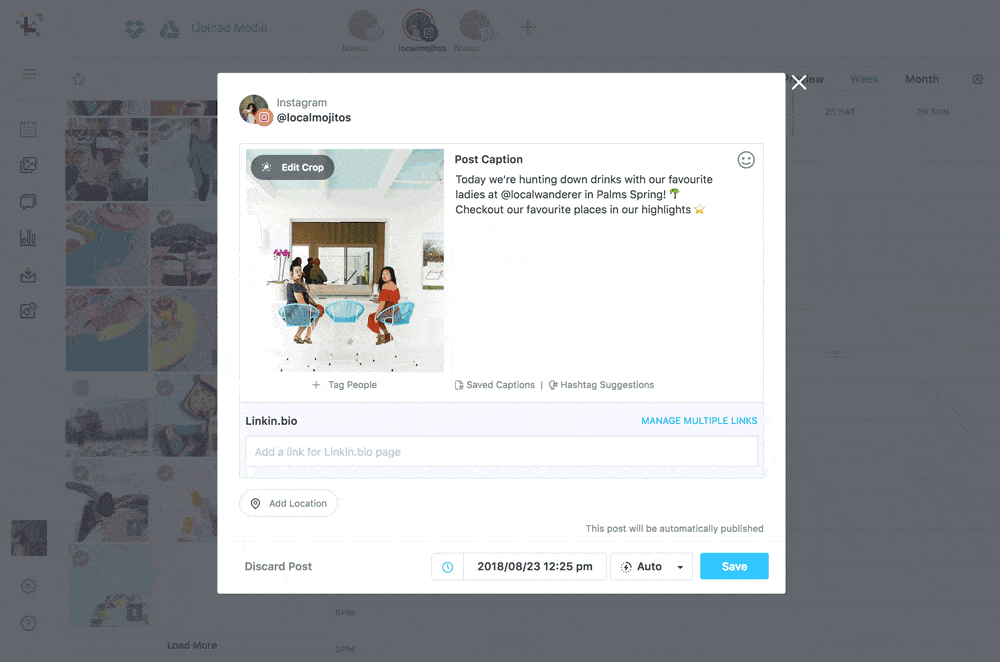Open the analytics bar chart sidebar icon

pyautogui.click(x=28, y=239)
